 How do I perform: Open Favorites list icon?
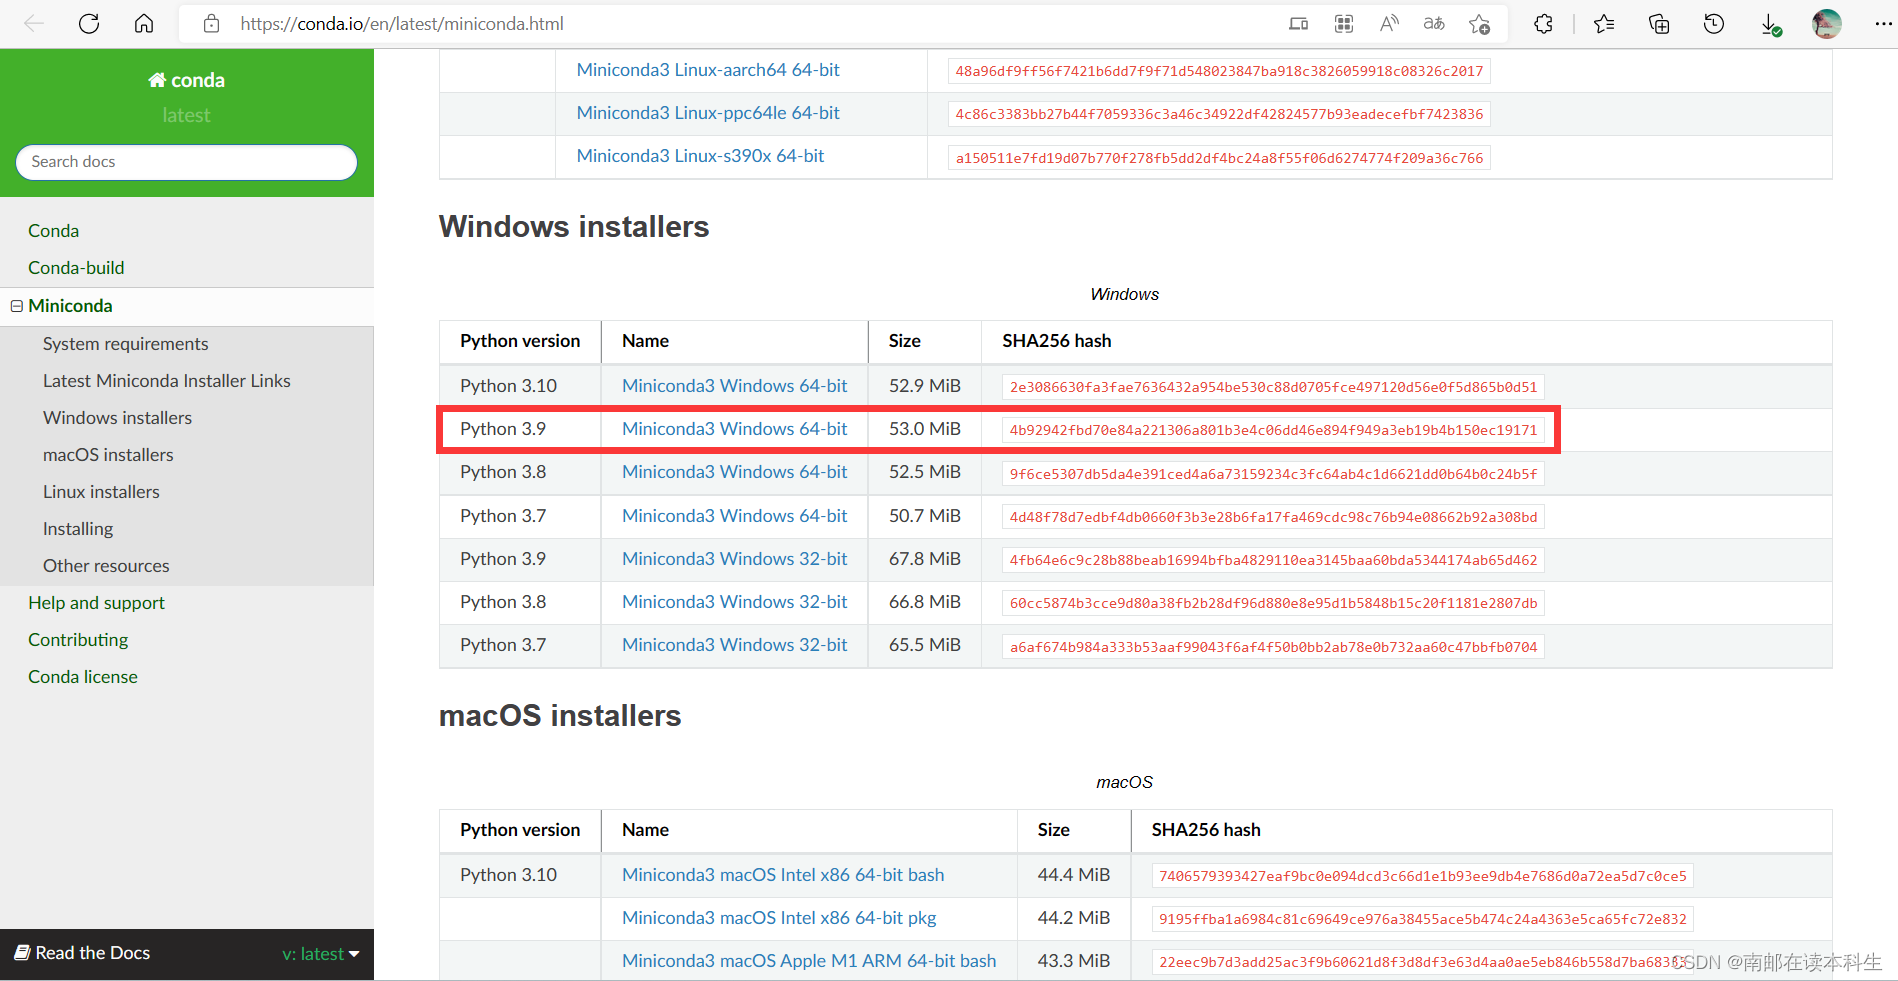click(x=1604, y=24)
